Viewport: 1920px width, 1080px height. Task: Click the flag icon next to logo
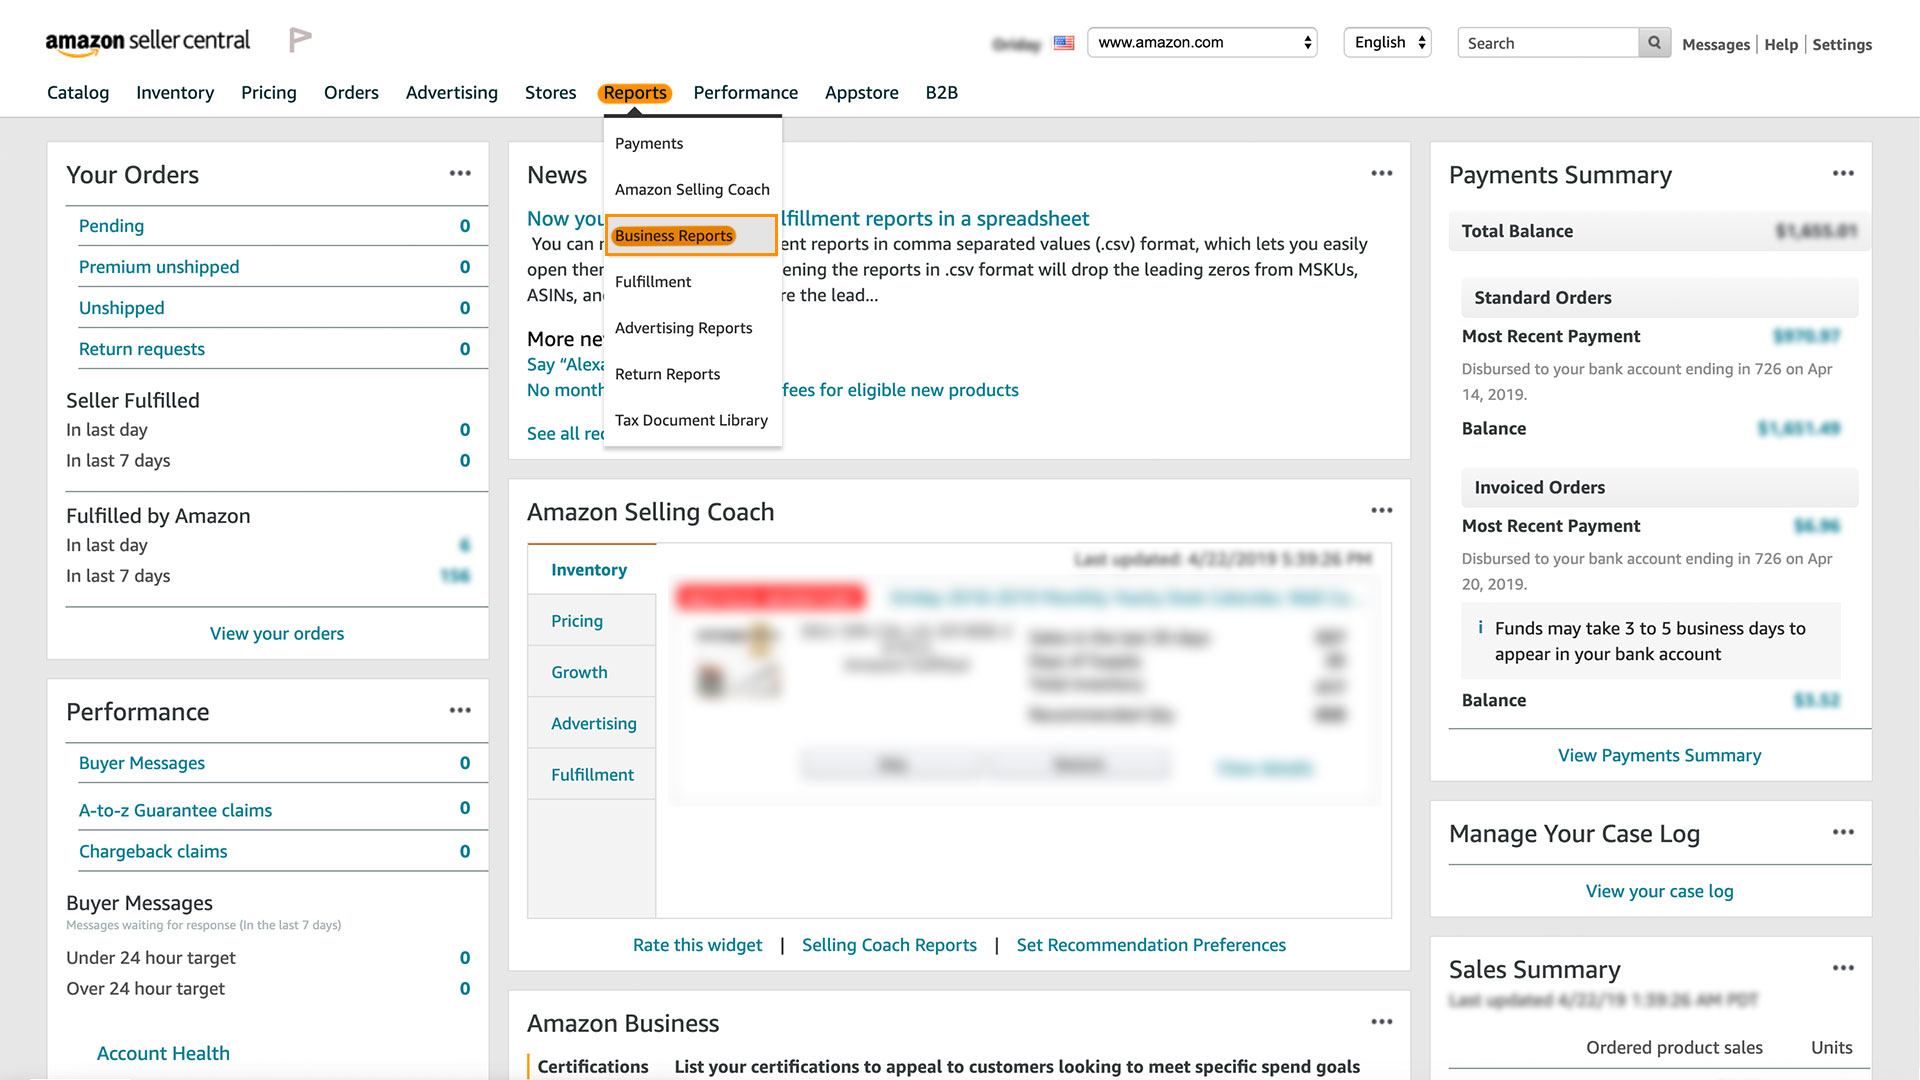point(300,40)
